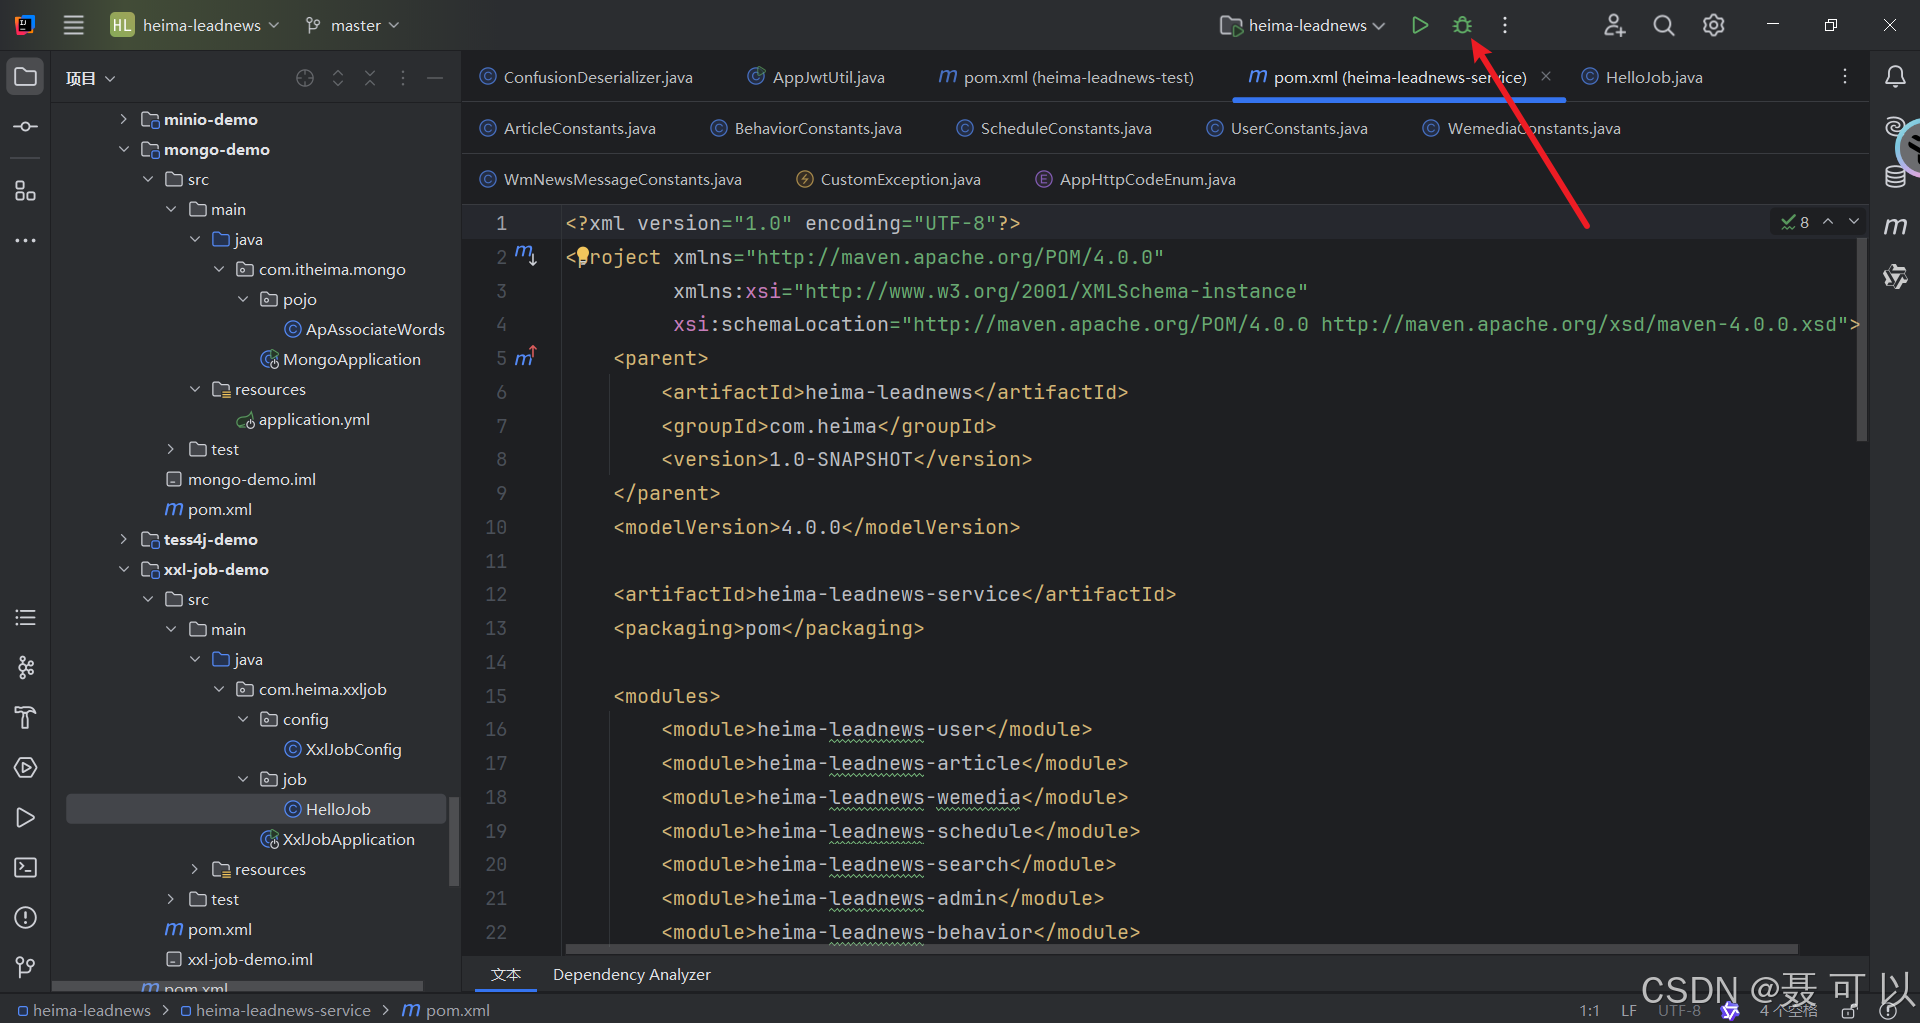1920x1023 pixels.
Task: Open the Maven tool window
Action: pos(1895,226)
